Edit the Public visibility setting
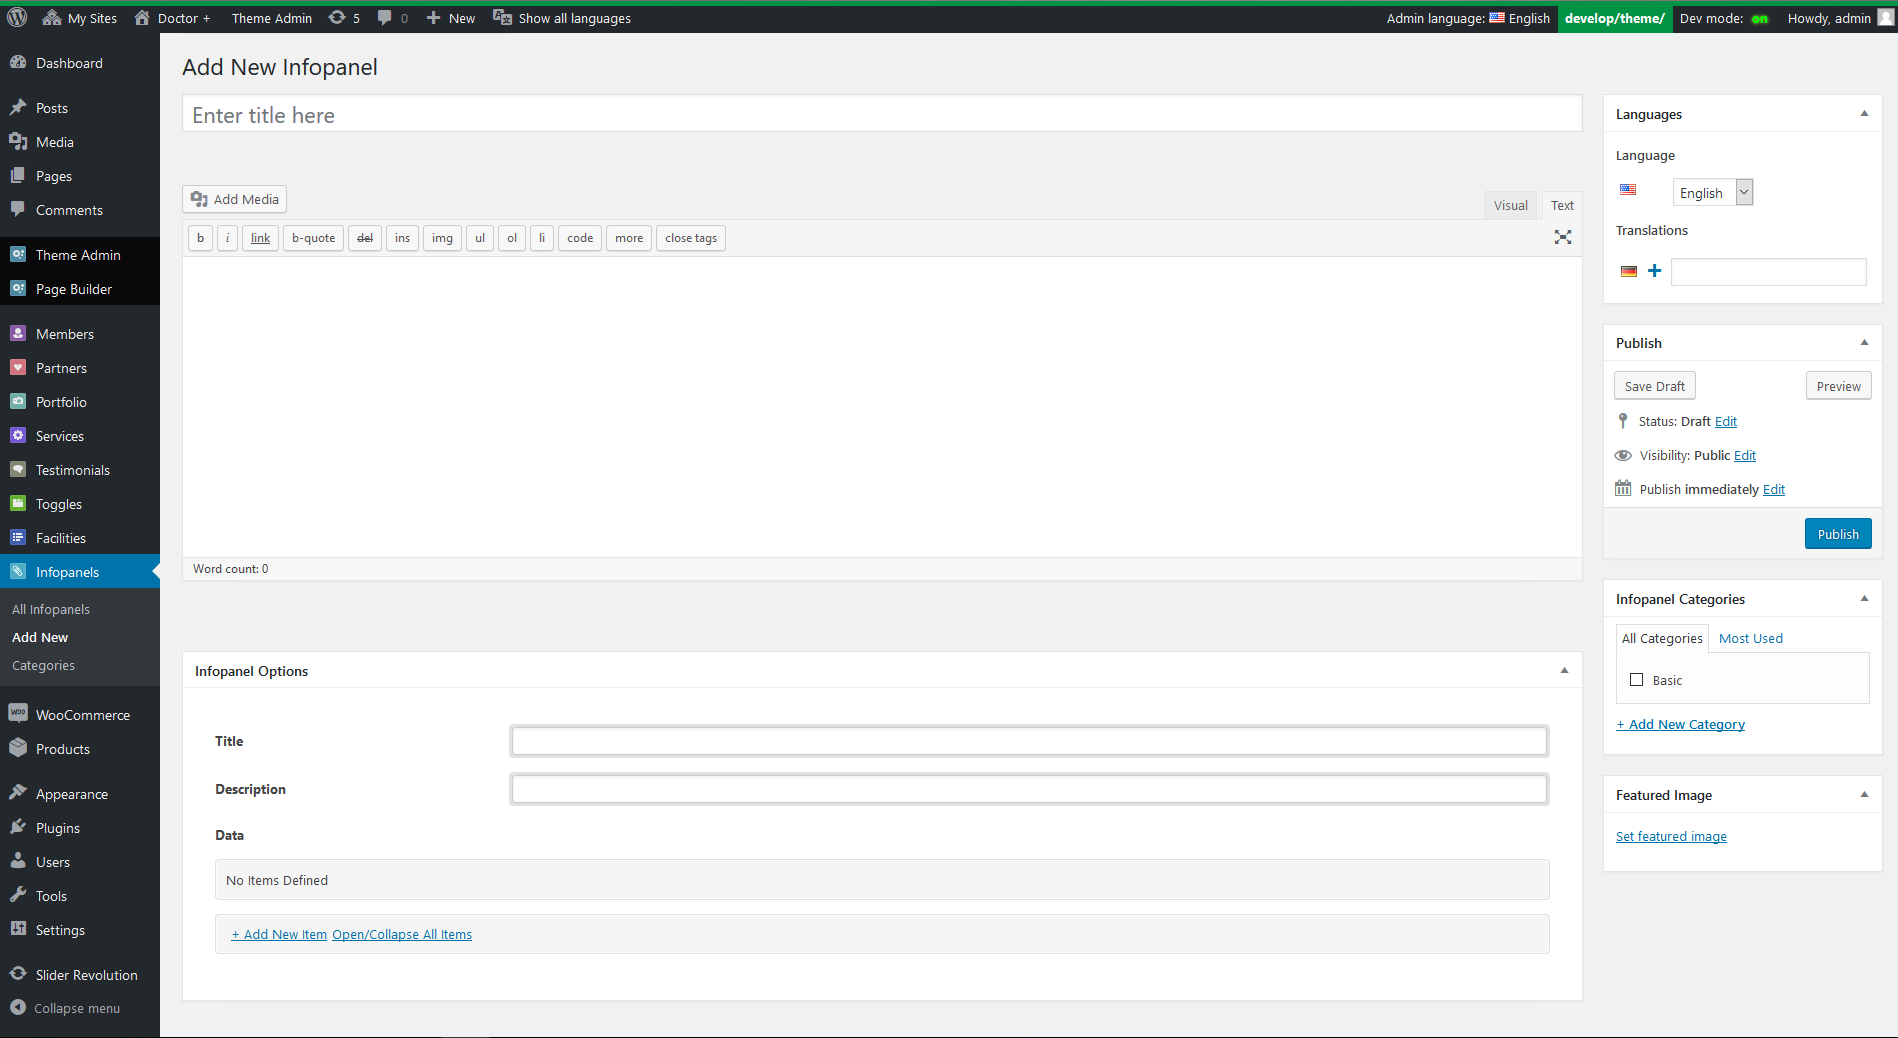The width and height of the screenshot is (1898, 1038). (1745, 455)
